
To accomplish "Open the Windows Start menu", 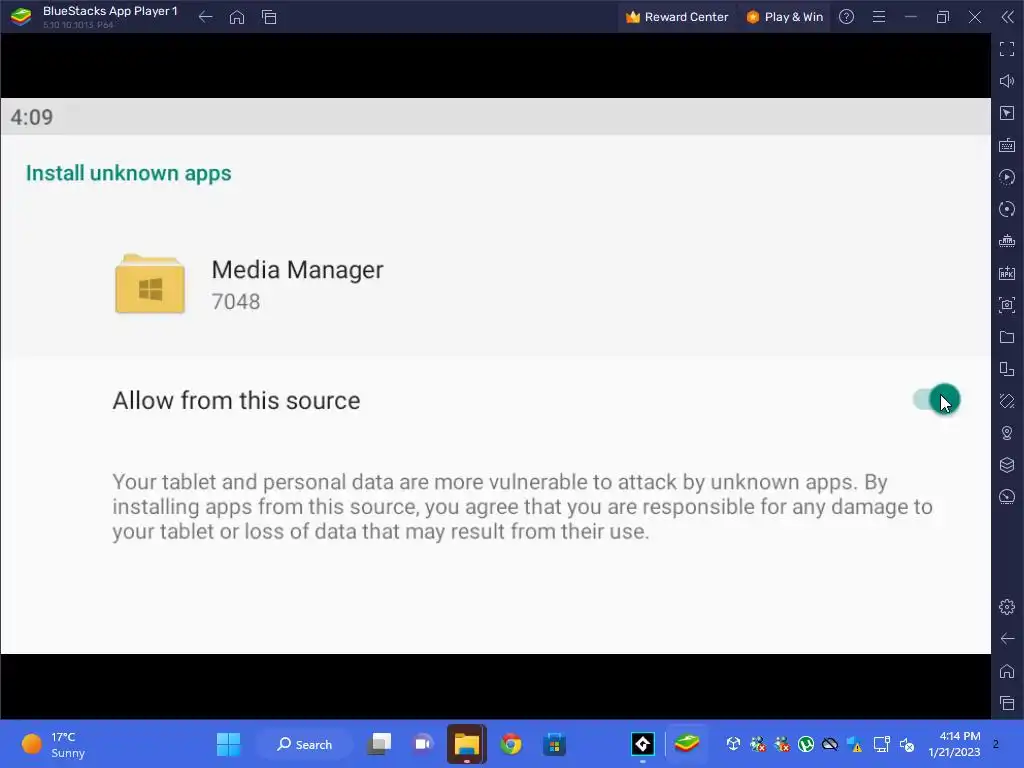I will click(x=229, y=744).
